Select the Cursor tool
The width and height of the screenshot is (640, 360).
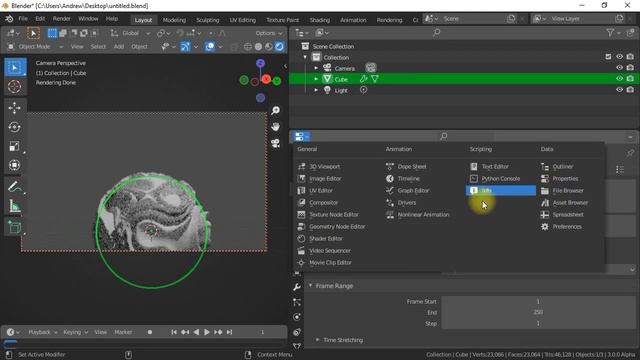click(15, 87)
